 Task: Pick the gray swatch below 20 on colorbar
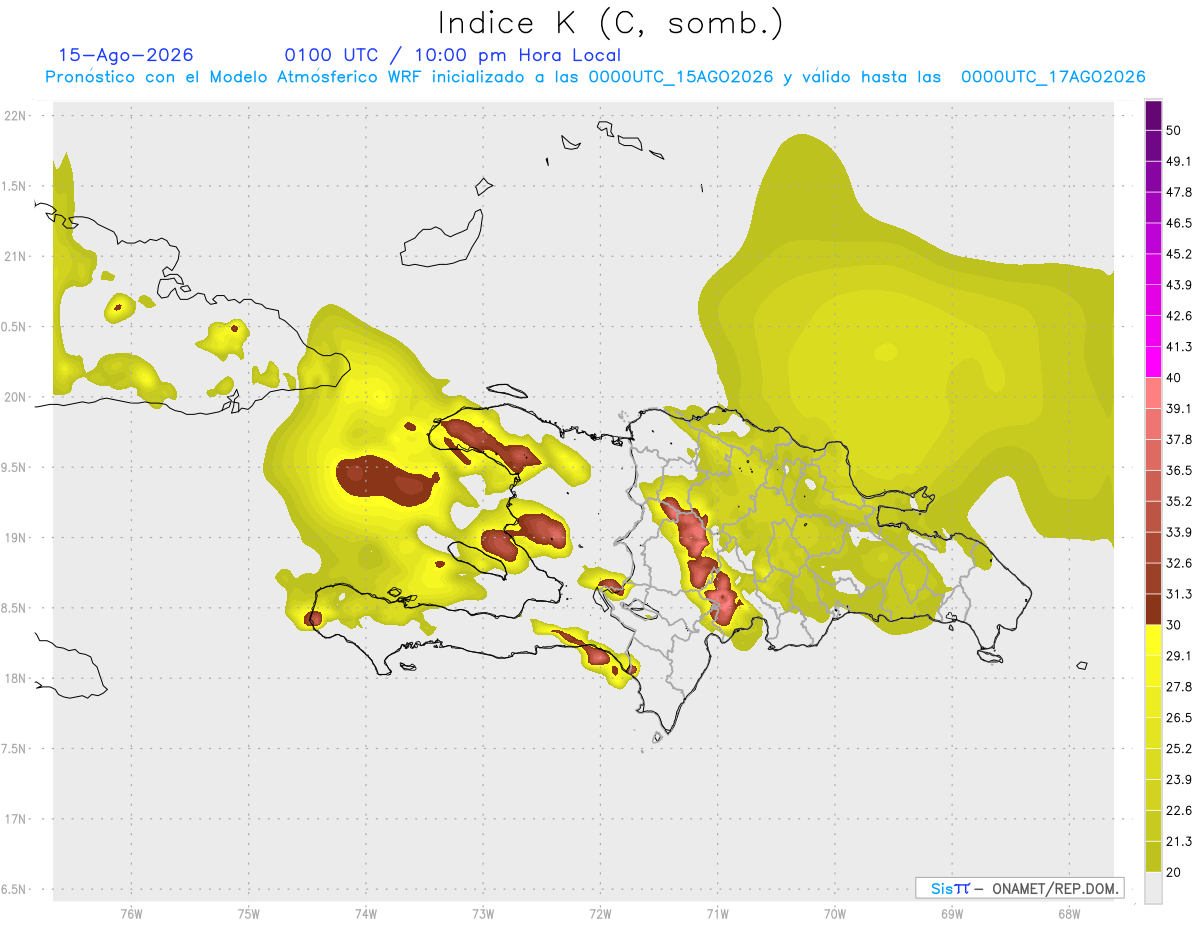pyautogui.click(x=1153, y=888)
